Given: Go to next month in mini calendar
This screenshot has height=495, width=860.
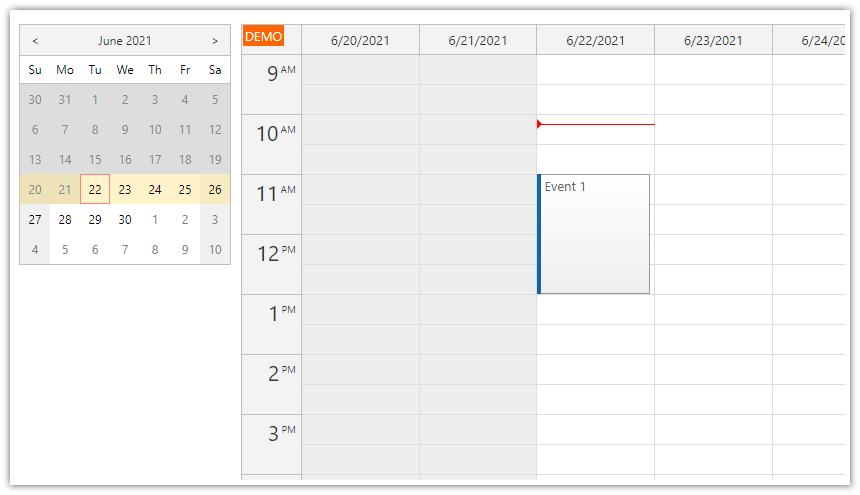Looking at the screenshot, I should pyautogui.click(x=215, y=41).
